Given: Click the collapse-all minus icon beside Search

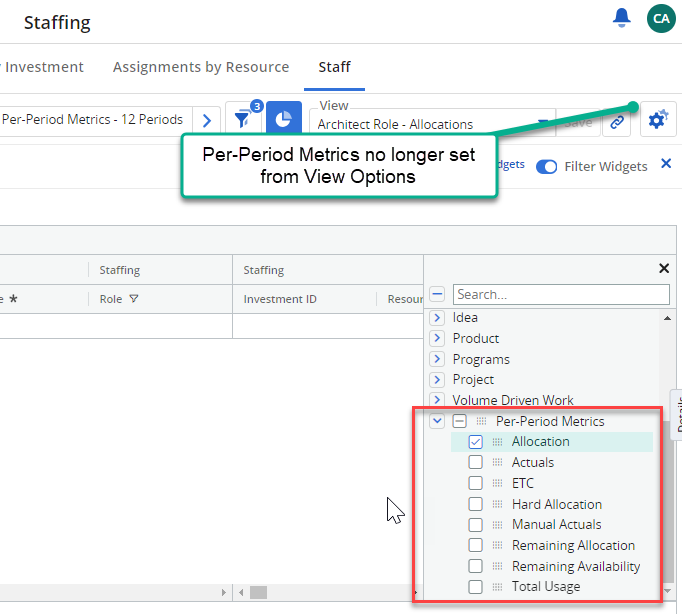Looking at the screenshot, I should coord(437,294).
